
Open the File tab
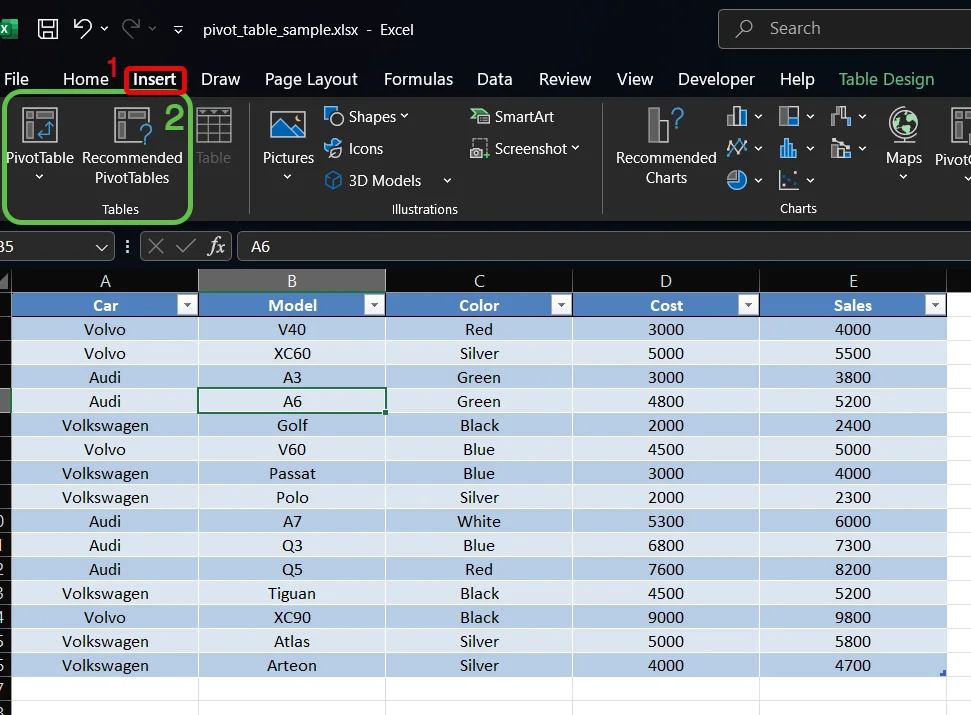click(16, 79)
